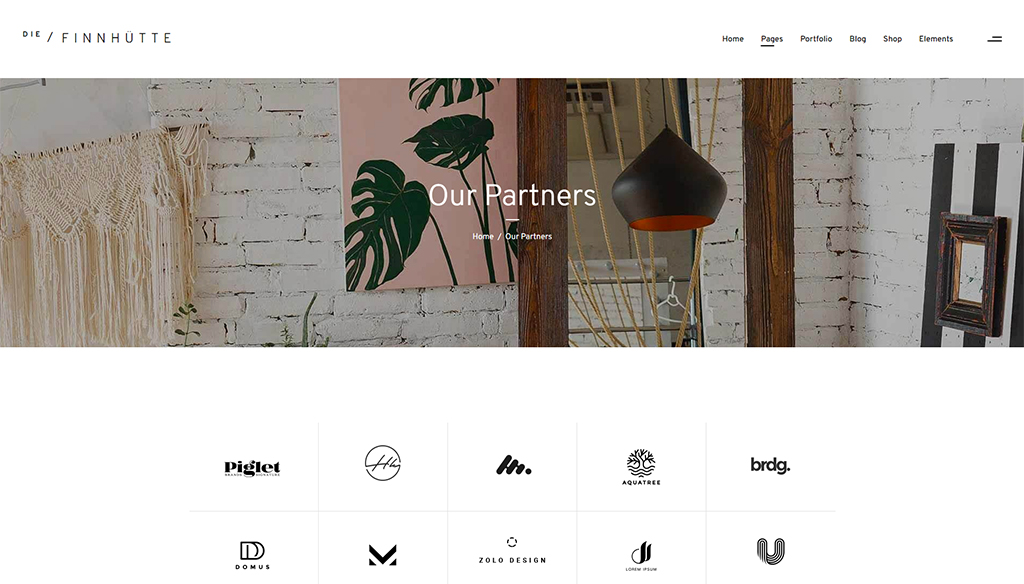The image size is (1024, 584).
Task: Click the Our Partners breadcrumb text
Action: tap(528, 236)
